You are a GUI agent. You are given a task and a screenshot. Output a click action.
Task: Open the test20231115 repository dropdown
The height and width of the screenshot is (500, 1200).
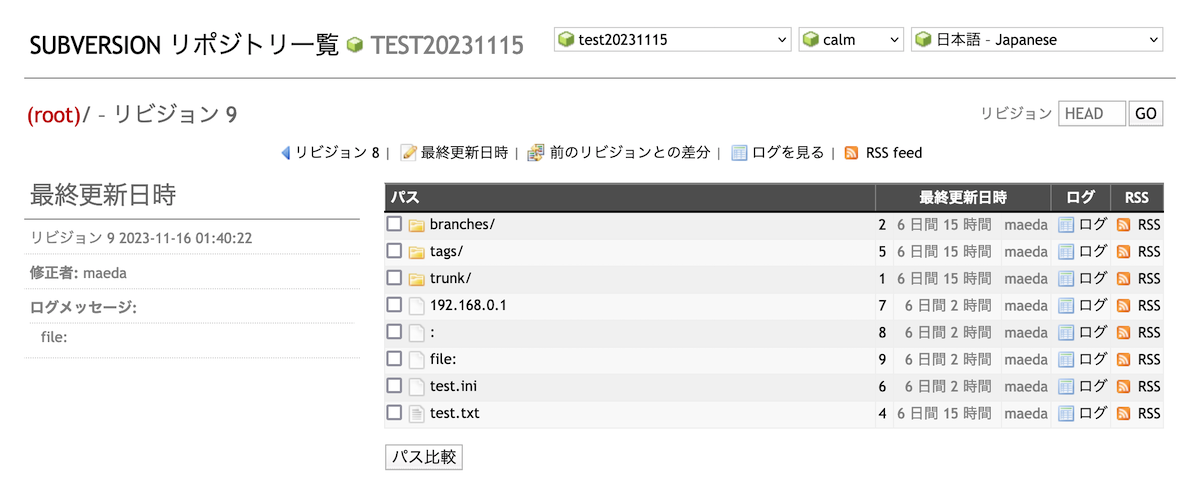tap(673, 40)
